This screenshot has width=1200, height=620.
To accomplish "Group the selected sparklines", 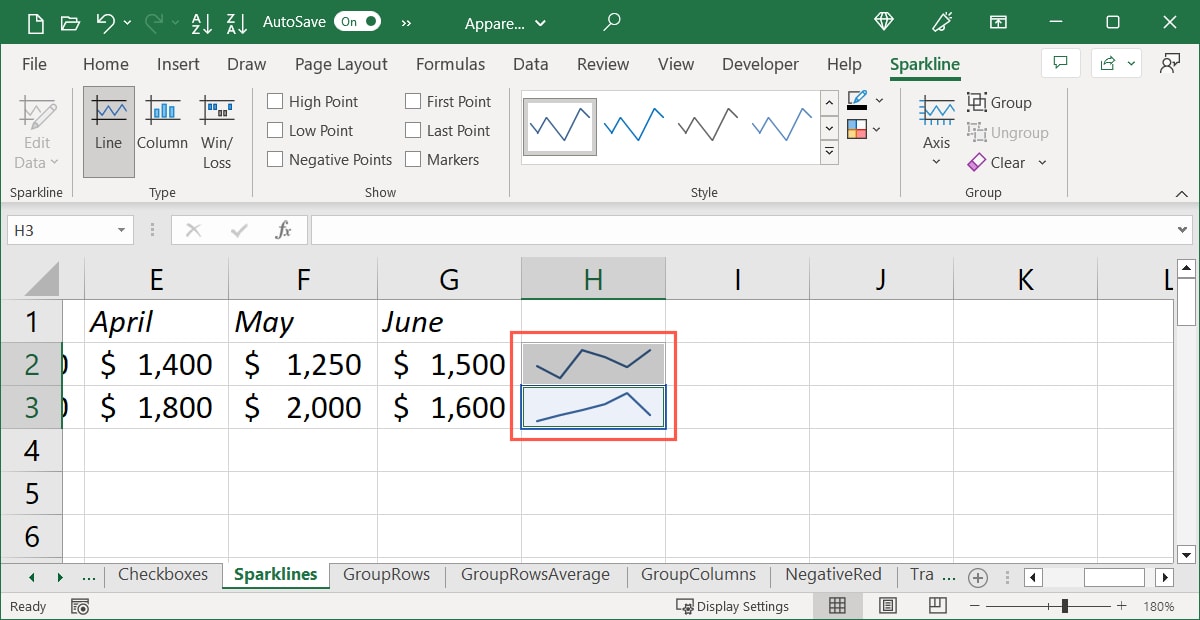I will click(x=1001, y=102).
